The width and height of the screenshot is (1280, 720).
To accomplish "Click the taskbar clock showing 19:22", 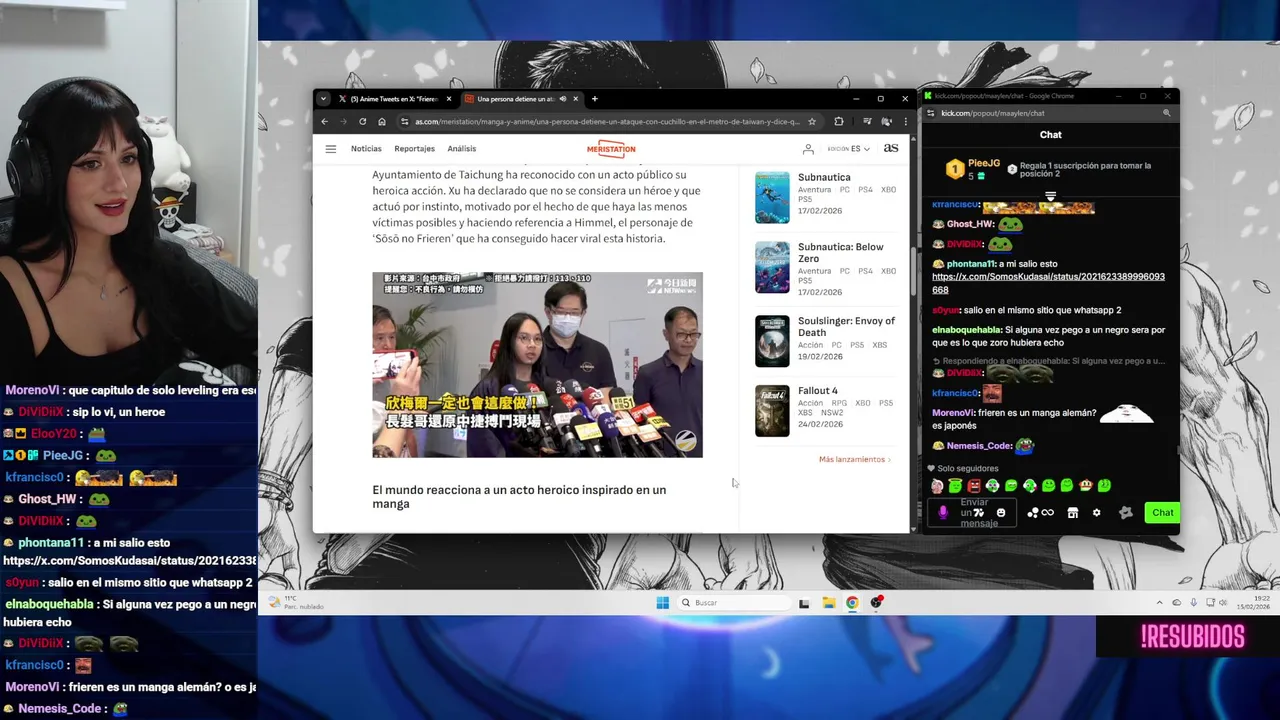I will [x=1252, y=602].
